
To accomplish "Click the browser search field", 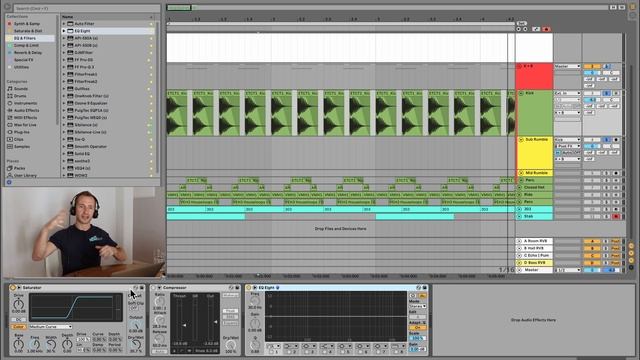I will click(x=87, y=8).
